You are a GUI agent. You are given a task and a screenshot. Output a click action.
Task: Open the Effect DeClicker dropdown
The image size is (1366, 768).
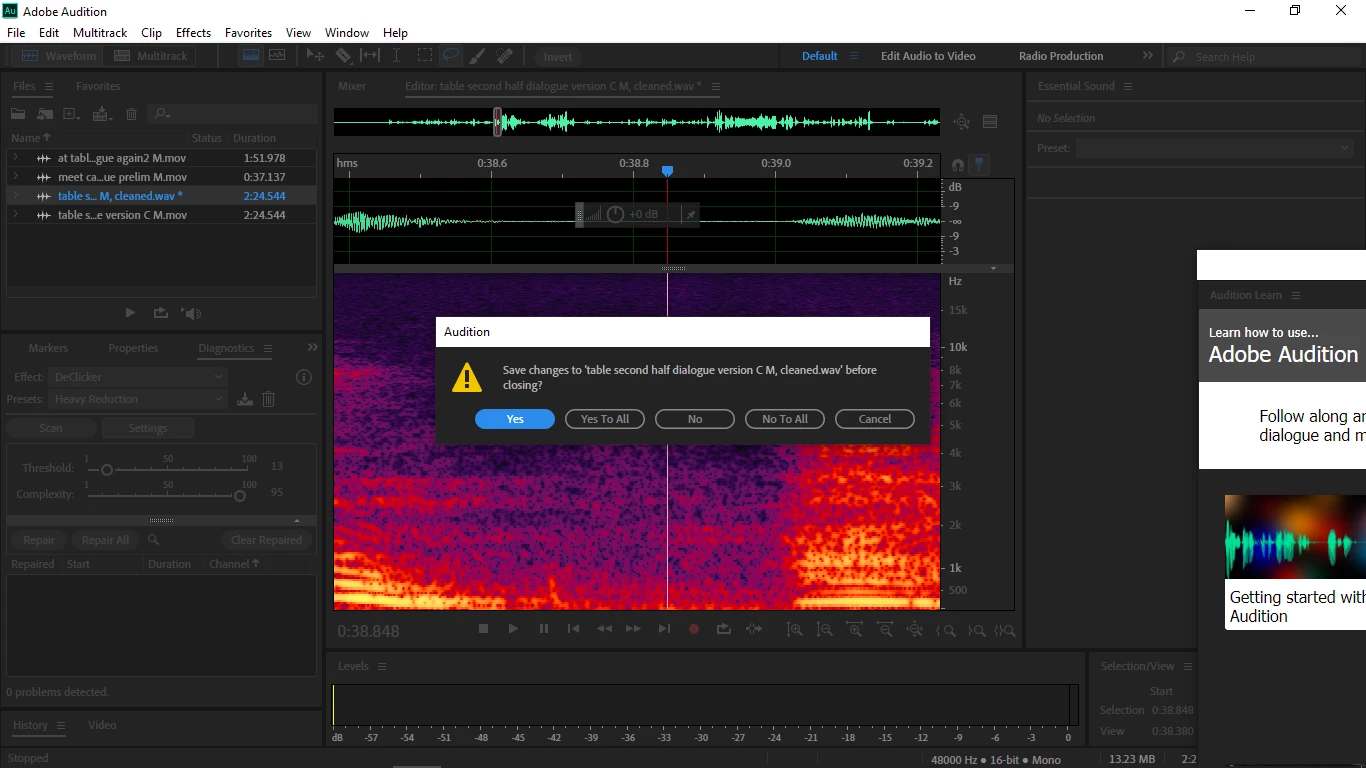coord(138,377)
